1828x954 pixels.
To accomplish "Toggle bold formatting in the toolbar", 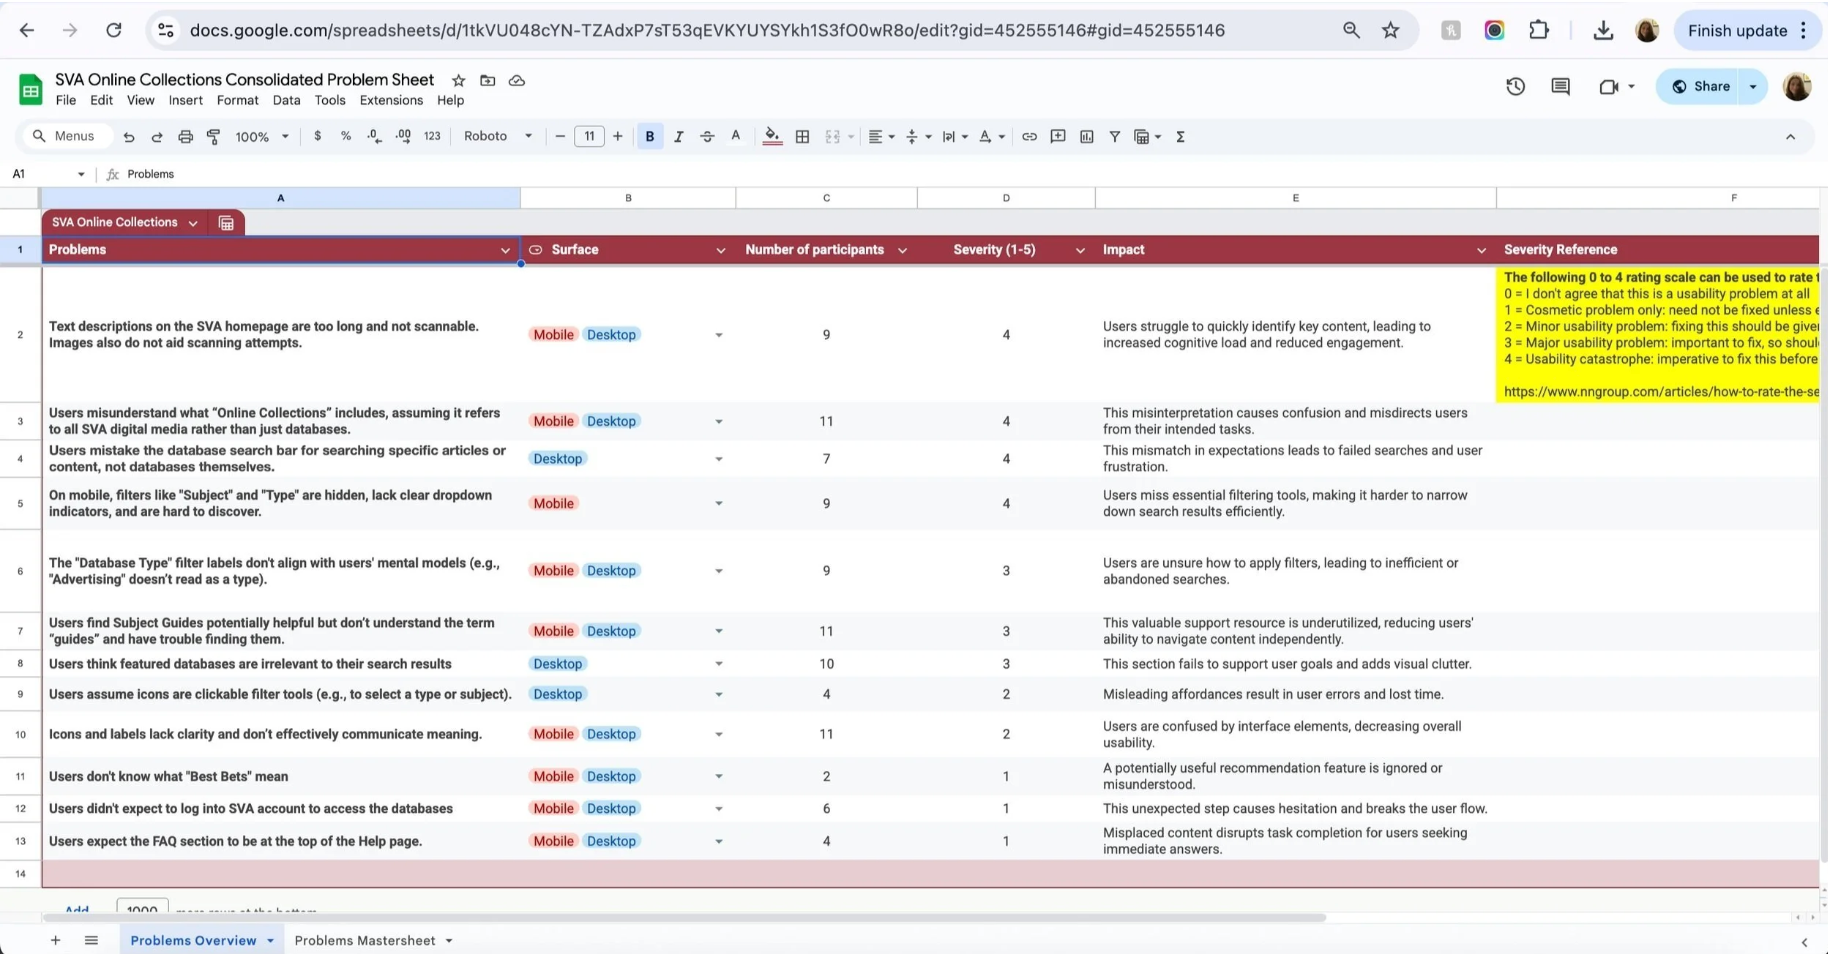I will point(650,136).
